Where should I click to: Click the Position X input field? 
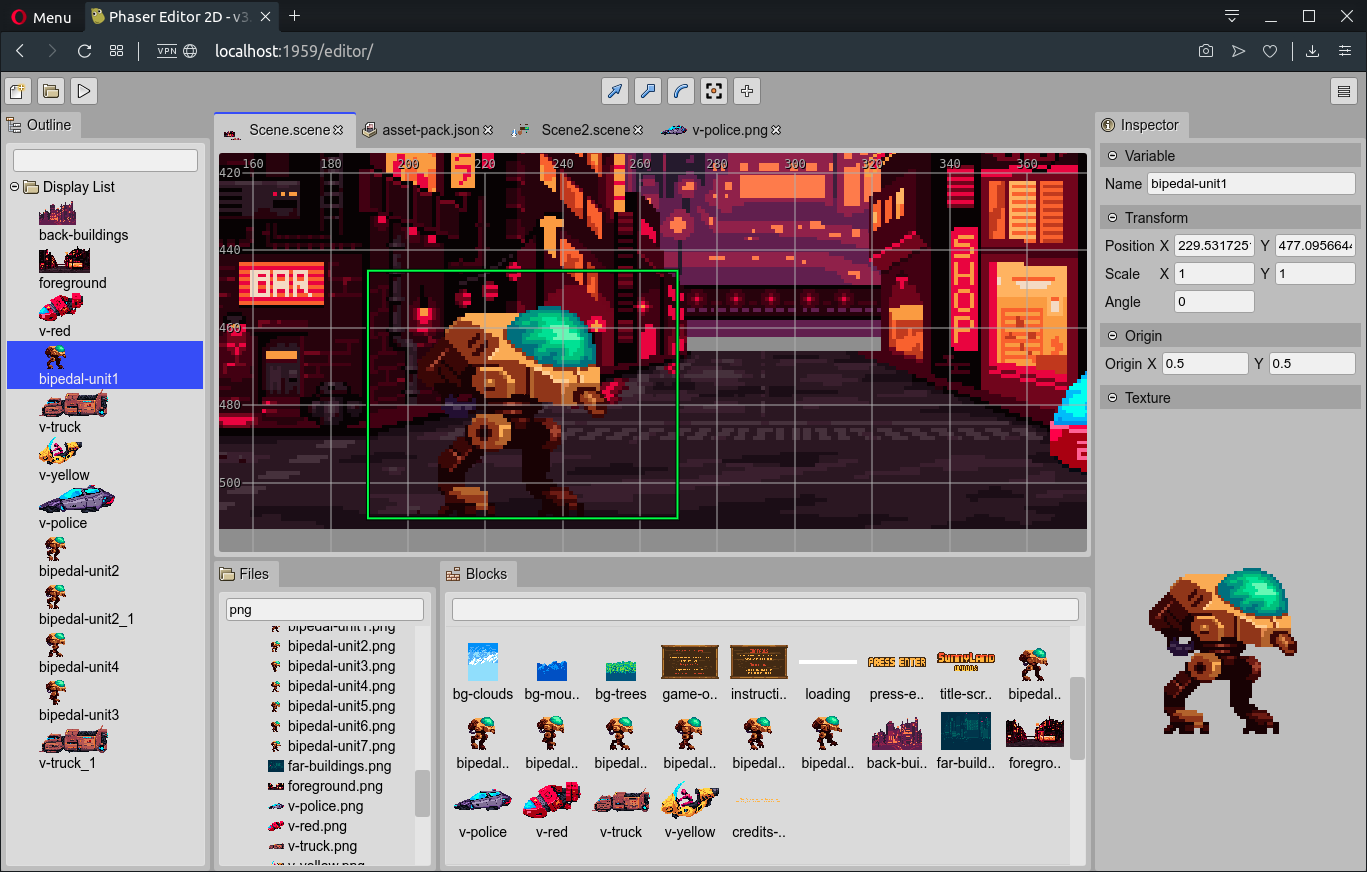pos(1213,246)
